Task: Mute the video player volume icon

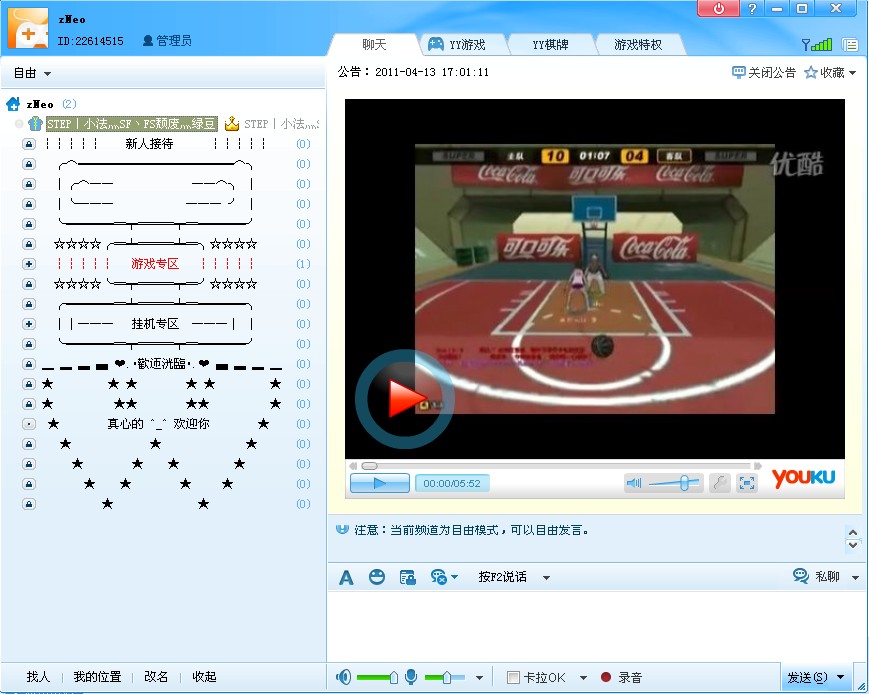Action: [633, 483]
